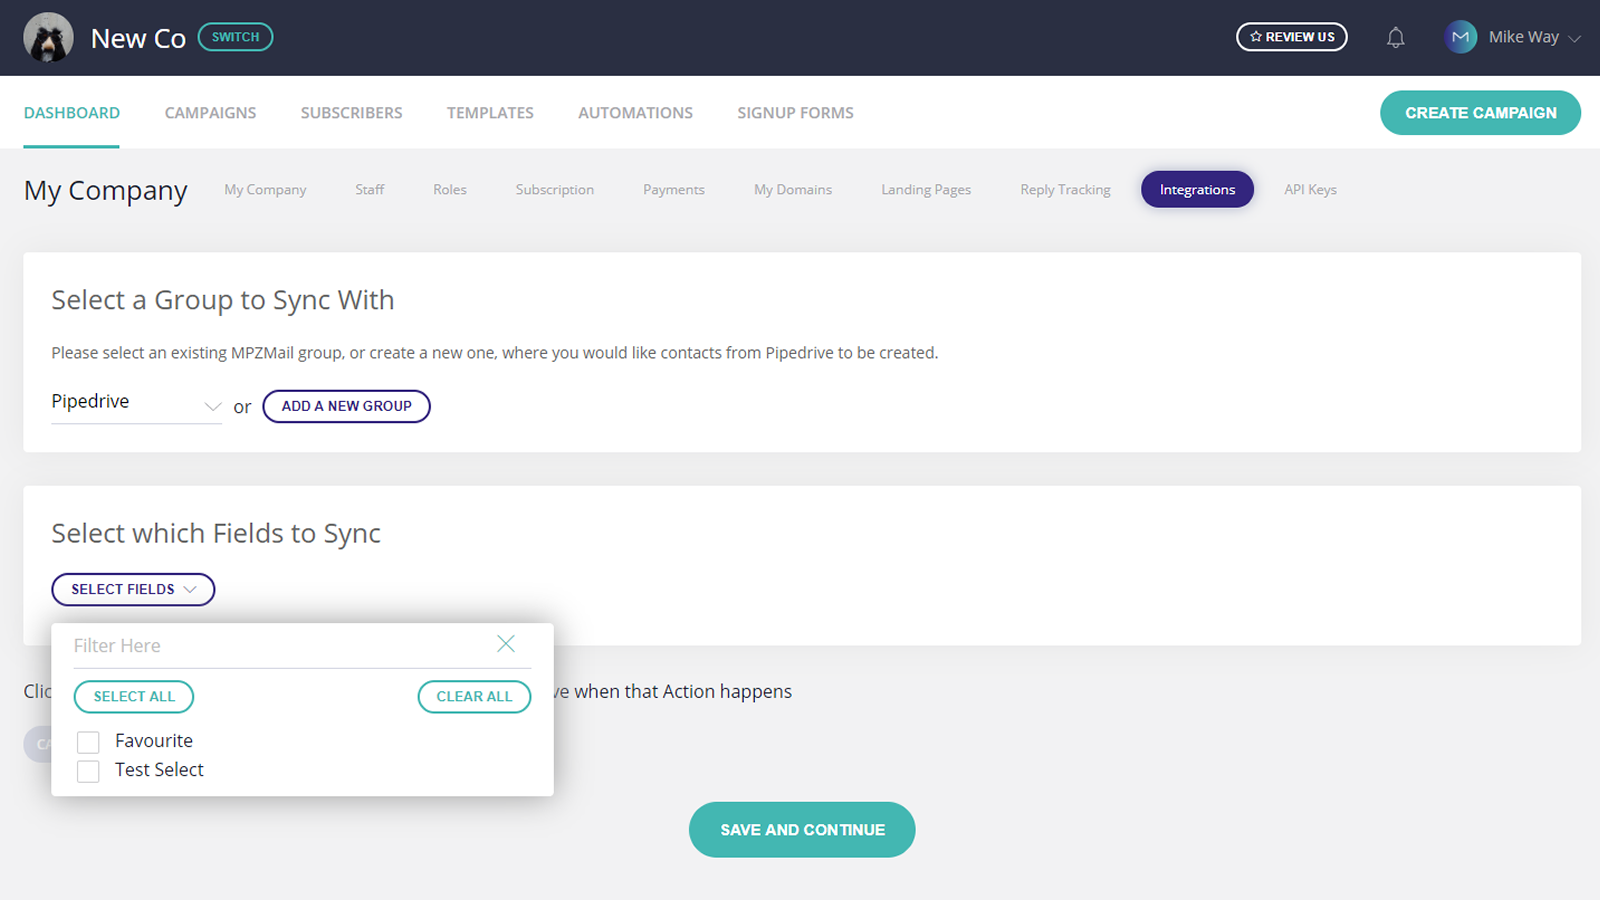The height and width of the screenshot is (900, 1600).
Task: Click the Favourite field label
Action: (x=154, y=741)
